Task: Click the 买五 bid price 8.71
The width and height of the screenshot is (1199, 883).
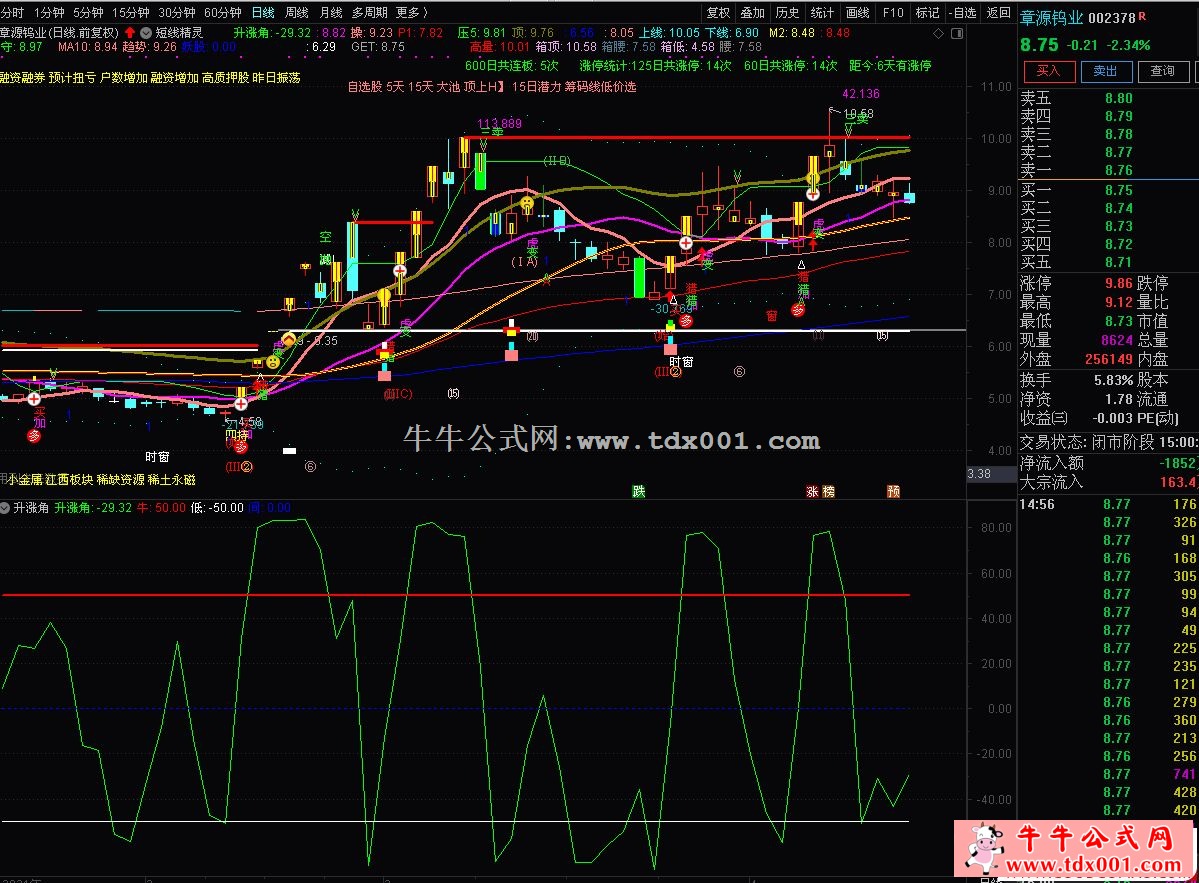Action: (x=1118, y=262)
